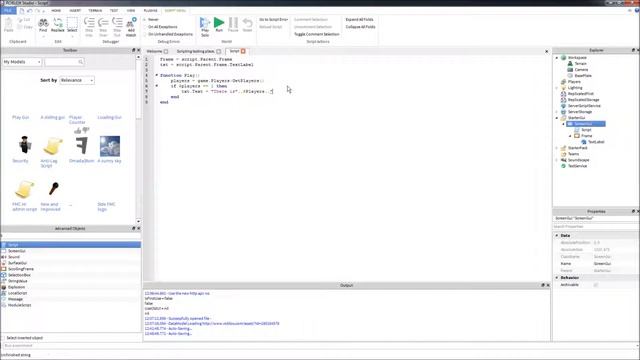Click the Select dashed-box icon

point(72,22)
